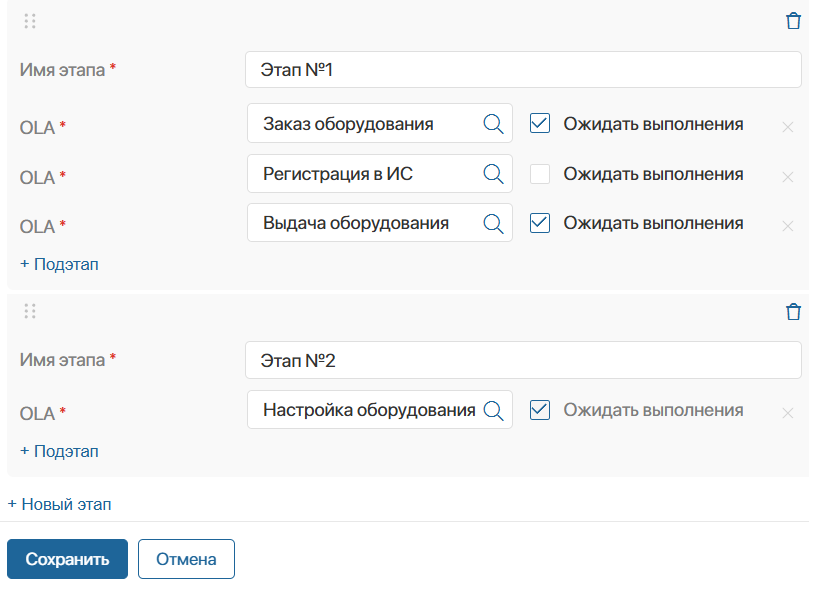Click drag handle of Этап №1 block
Screen dimensions: 814x590
click(30, 21)
